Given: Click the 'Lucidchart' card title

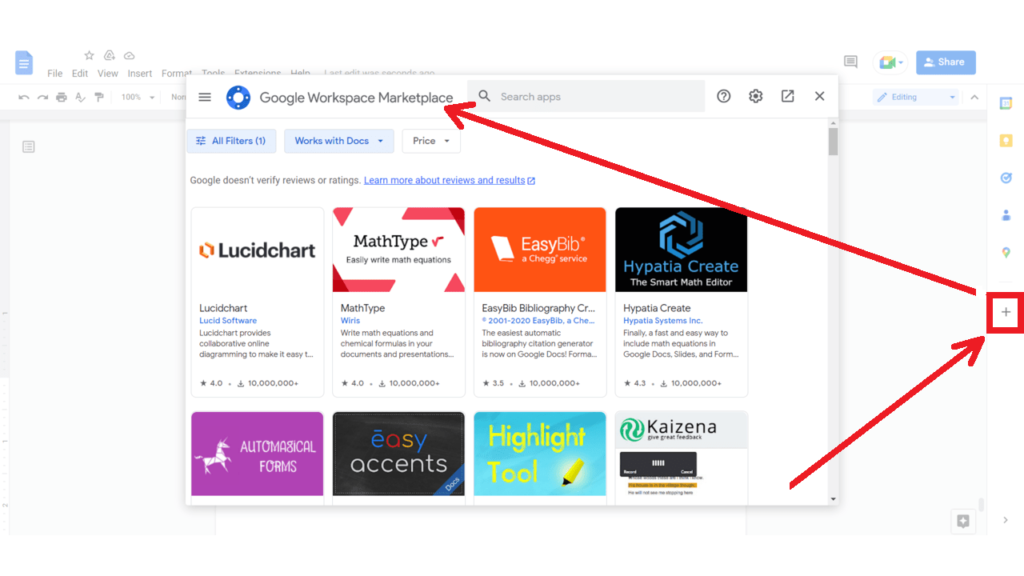Looking at the screenshot, I should click(223, 308).
